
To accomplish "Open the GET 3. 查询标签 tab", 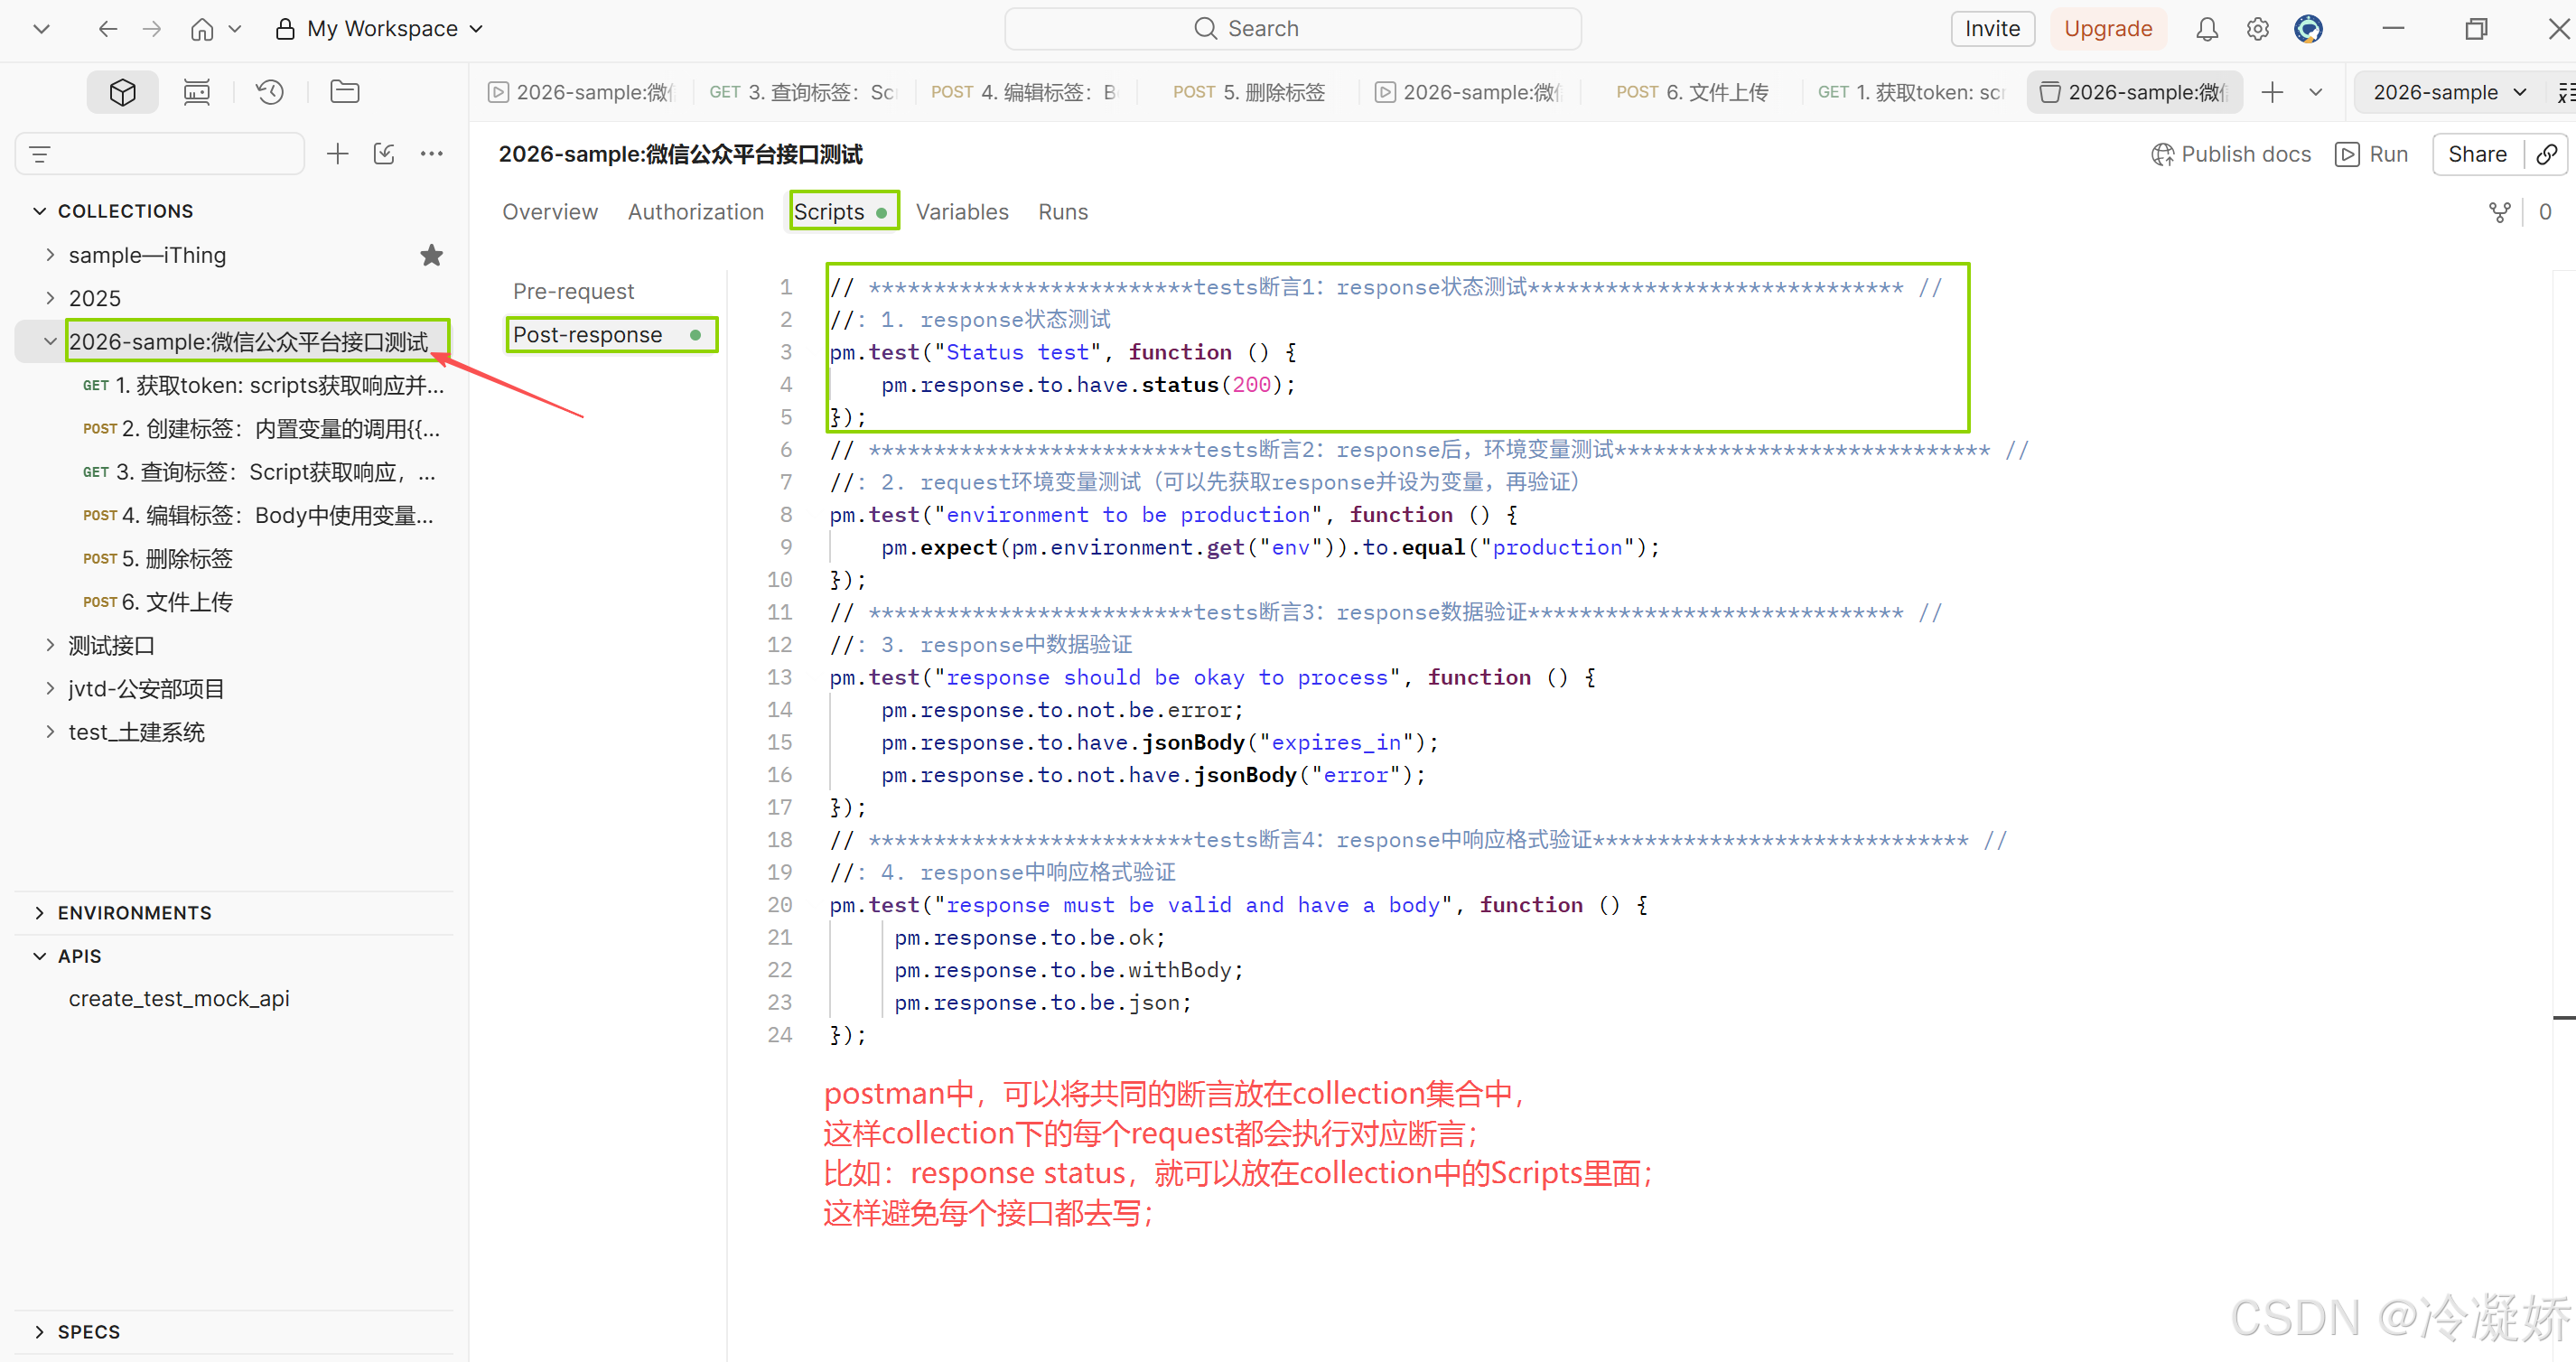I will tap(803, 92).
